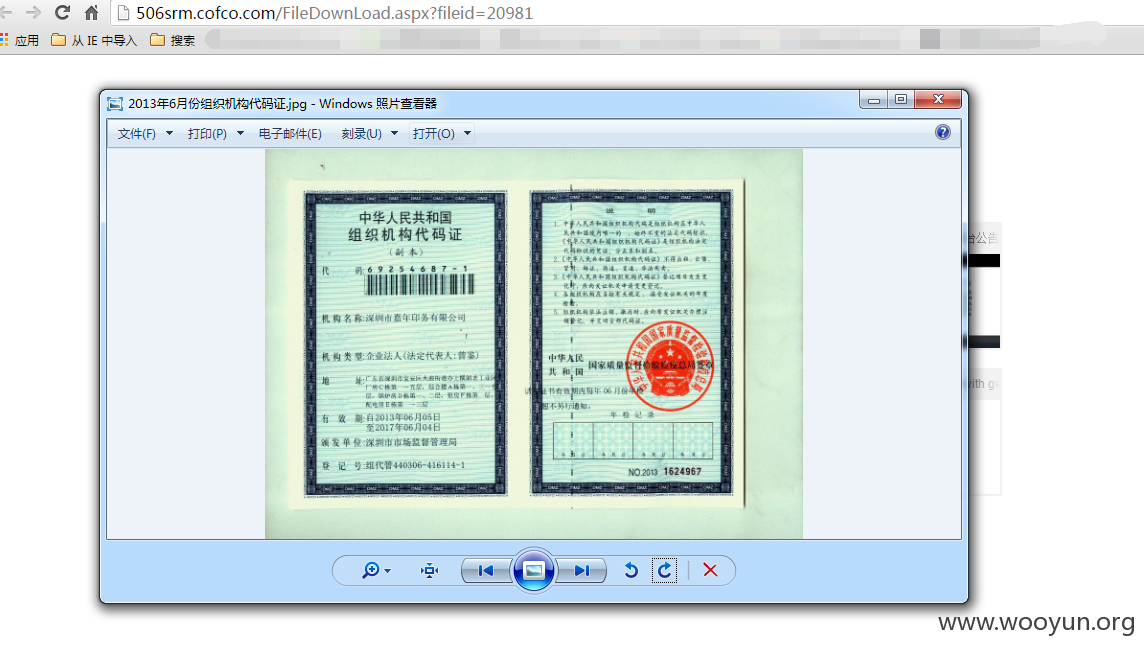
Task: Delete the photo with red X
Action: tap(710, 570)
